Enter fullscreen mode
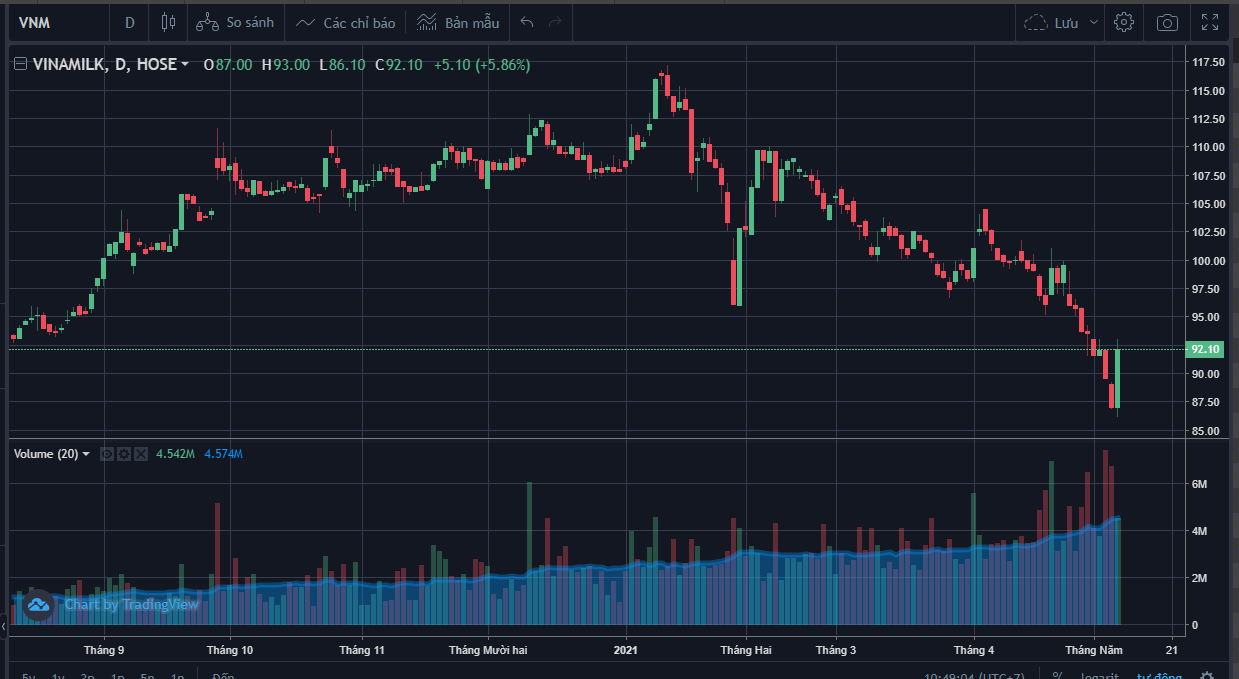1239x679 pixels. point(1209,22)
